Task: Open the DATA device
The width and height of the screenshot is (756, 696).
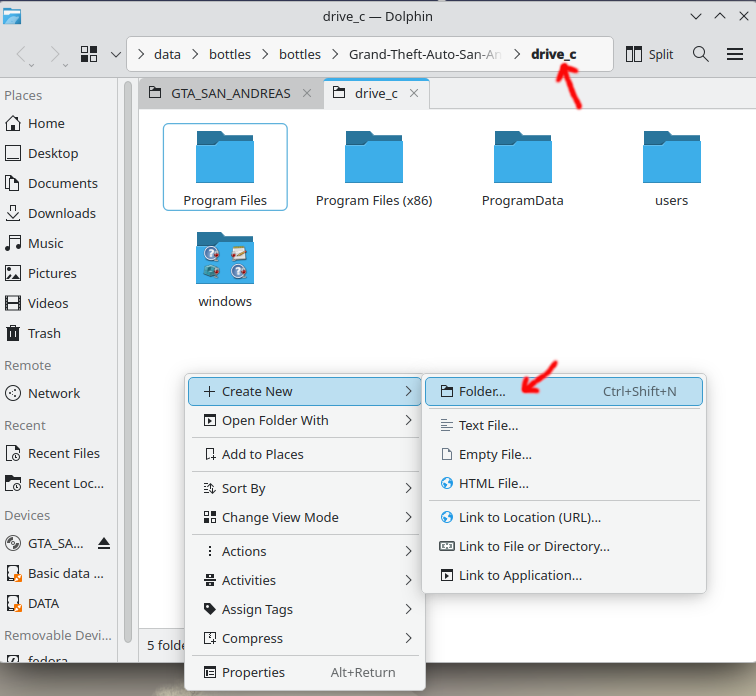Action: pyautogui.click(x=58, y=603)
